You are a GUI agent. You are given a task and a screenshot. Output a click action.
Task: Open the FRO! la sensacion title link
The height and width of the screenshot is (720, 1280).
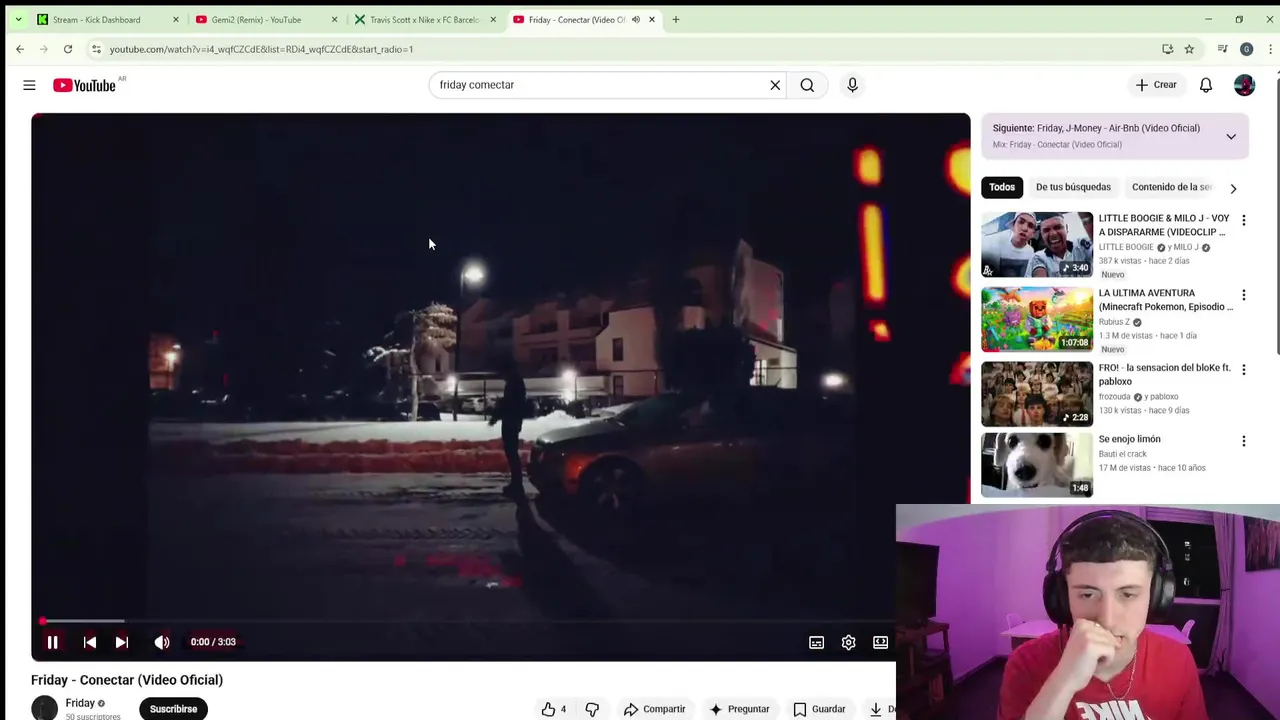pos(1164,374)
